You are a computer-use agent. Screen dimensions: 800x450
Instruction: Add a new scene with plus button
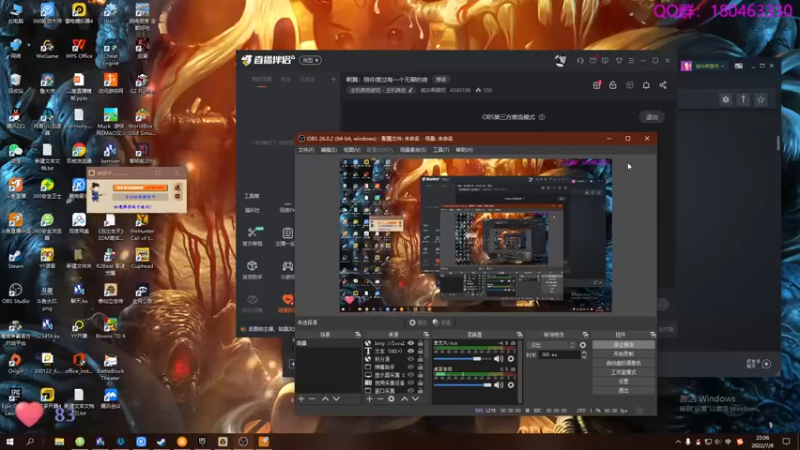(x=301, y=398)
